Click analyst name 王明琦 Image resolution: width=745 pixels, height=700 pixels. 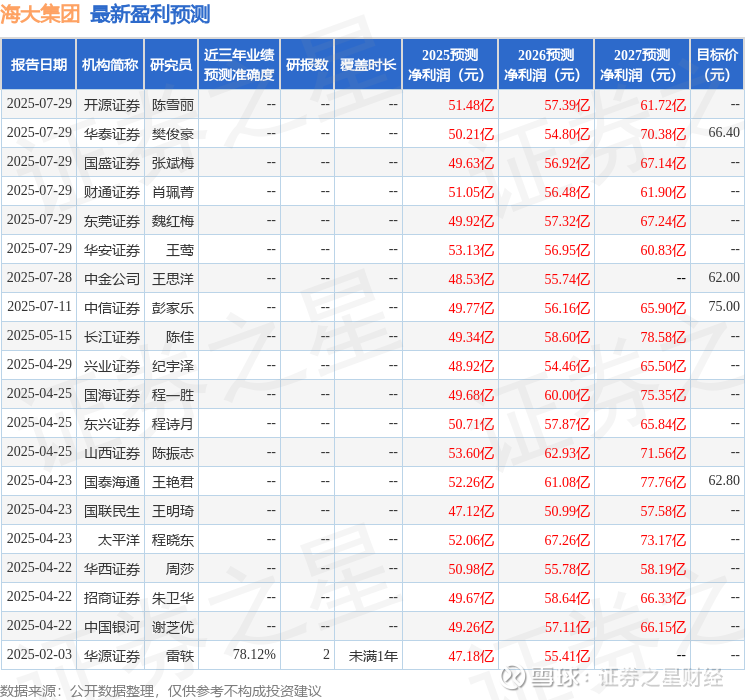173,511
